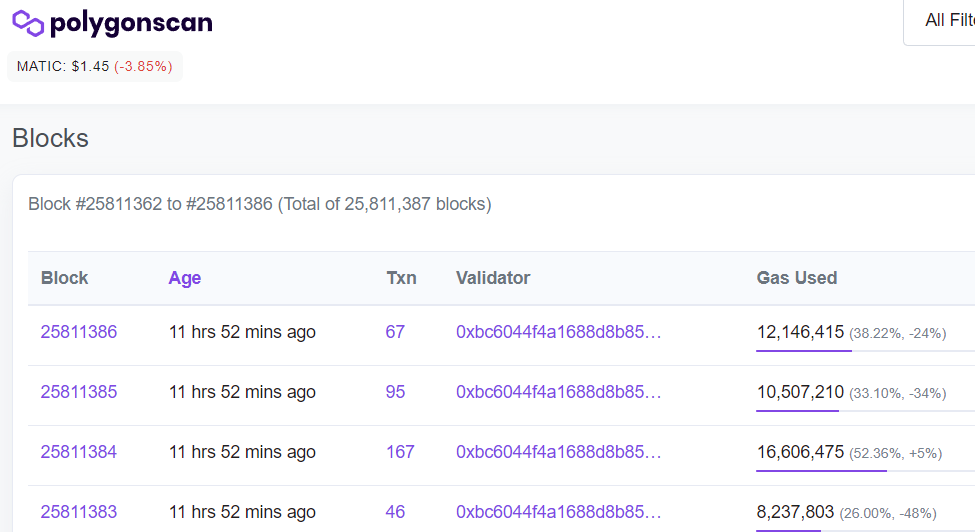
Task: Toggle the Age column time format
Action: pyautogui.click(x=185, y=278)
